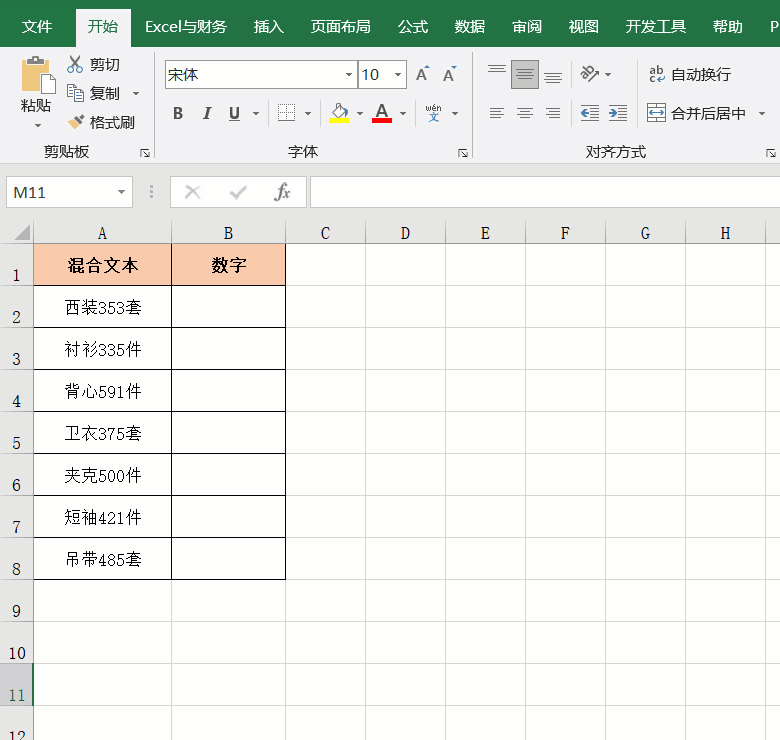Click the formula bar input
Screen dimensions: 780x740
point(545,192)
